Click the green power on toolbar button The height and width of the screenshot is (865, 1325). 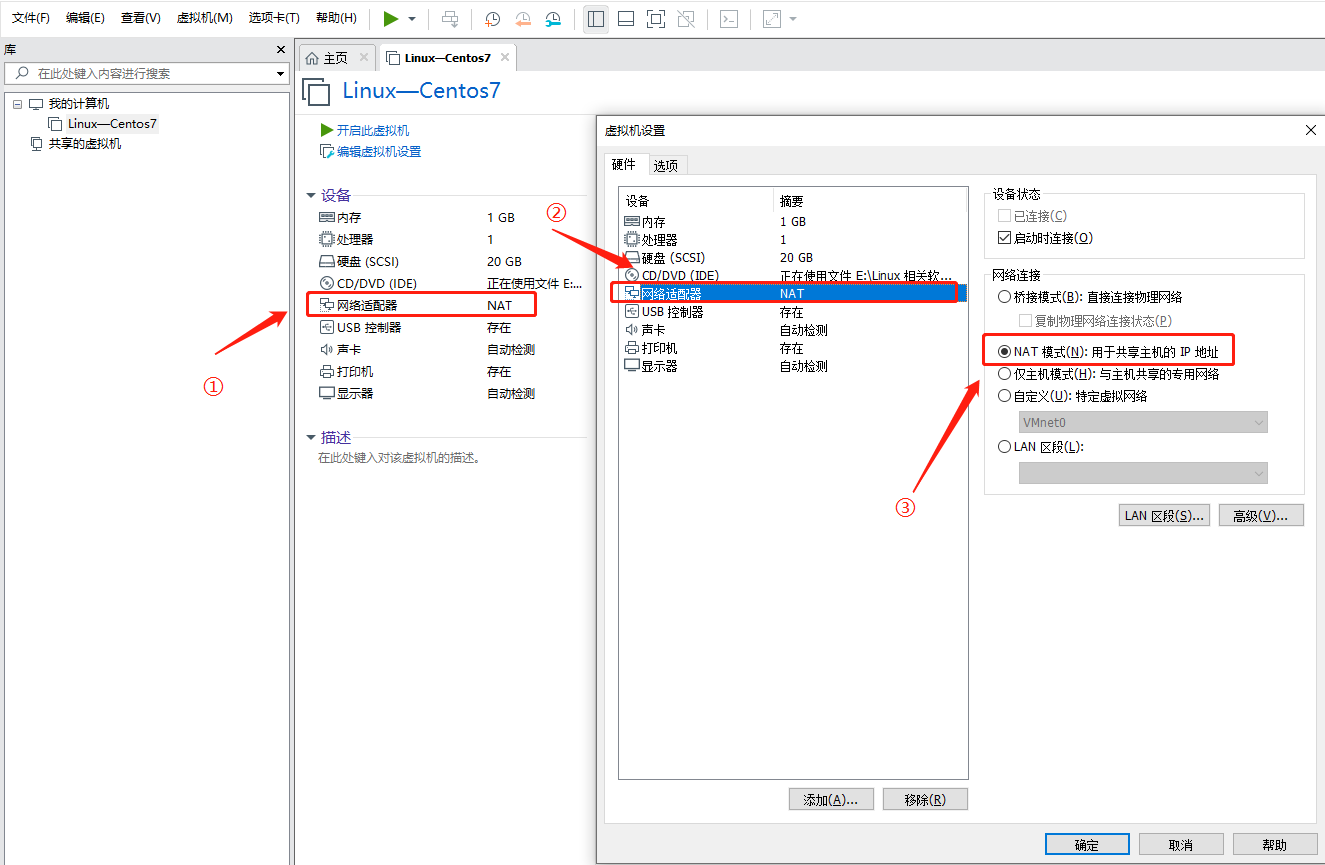click(x=391, y=19)
